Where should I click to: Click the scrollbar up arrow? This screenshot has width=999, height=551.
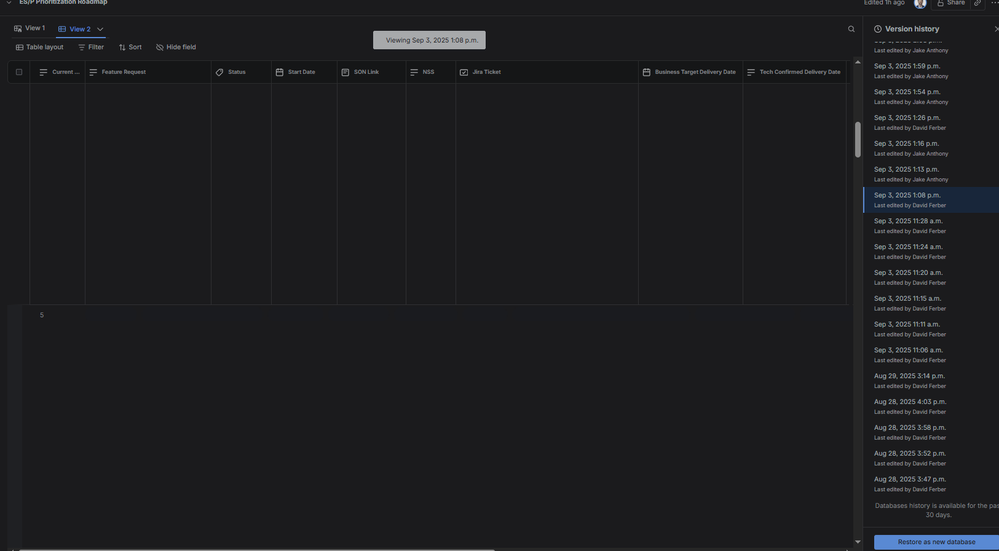(x=858, y=62)
